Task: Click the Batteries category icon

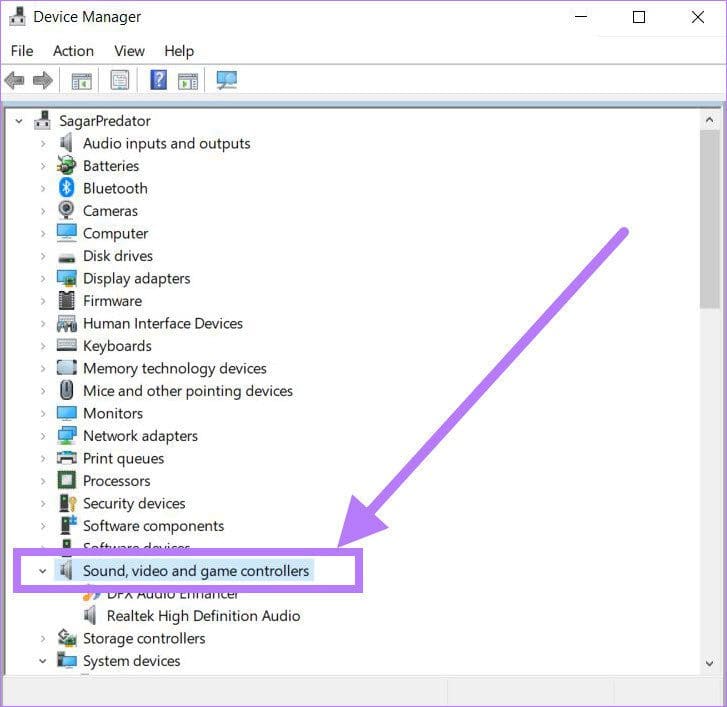Action: [67, 166]
